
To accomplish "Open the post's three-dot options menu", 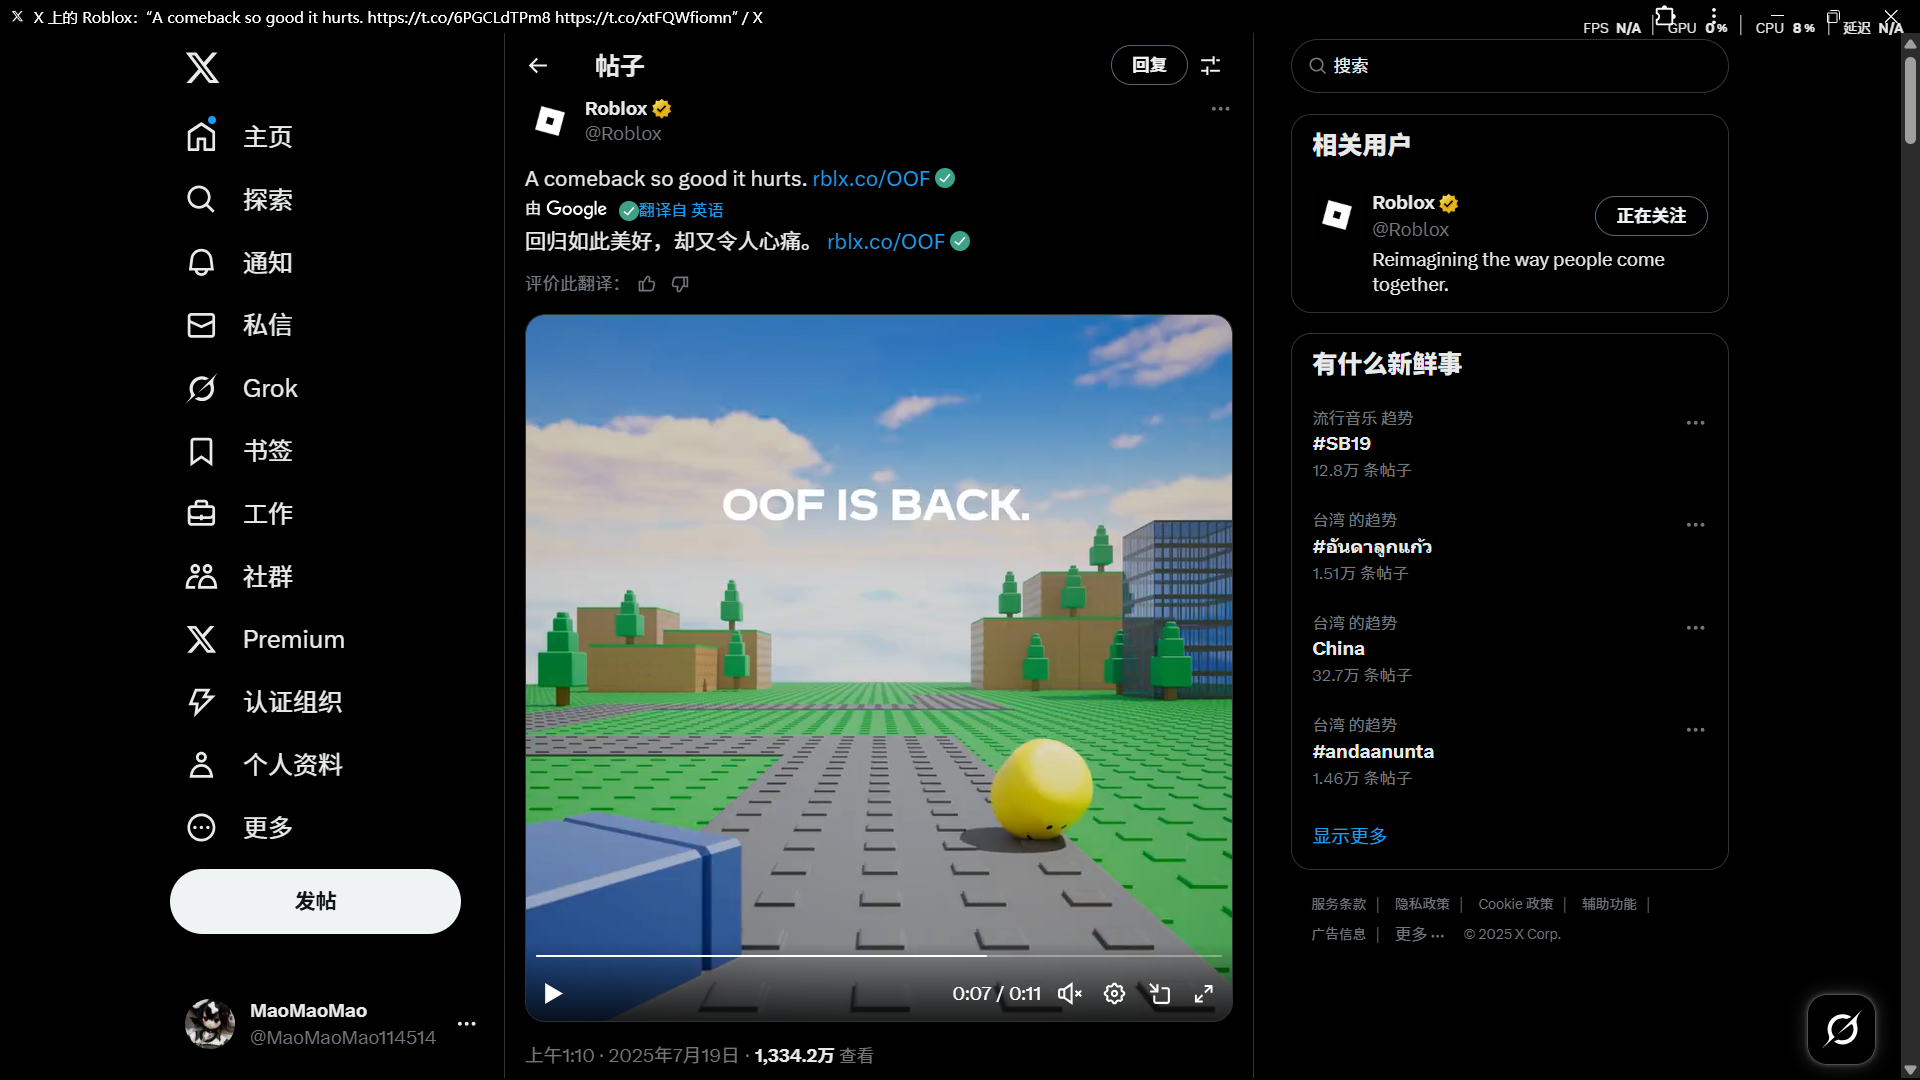I will 1220,108.
